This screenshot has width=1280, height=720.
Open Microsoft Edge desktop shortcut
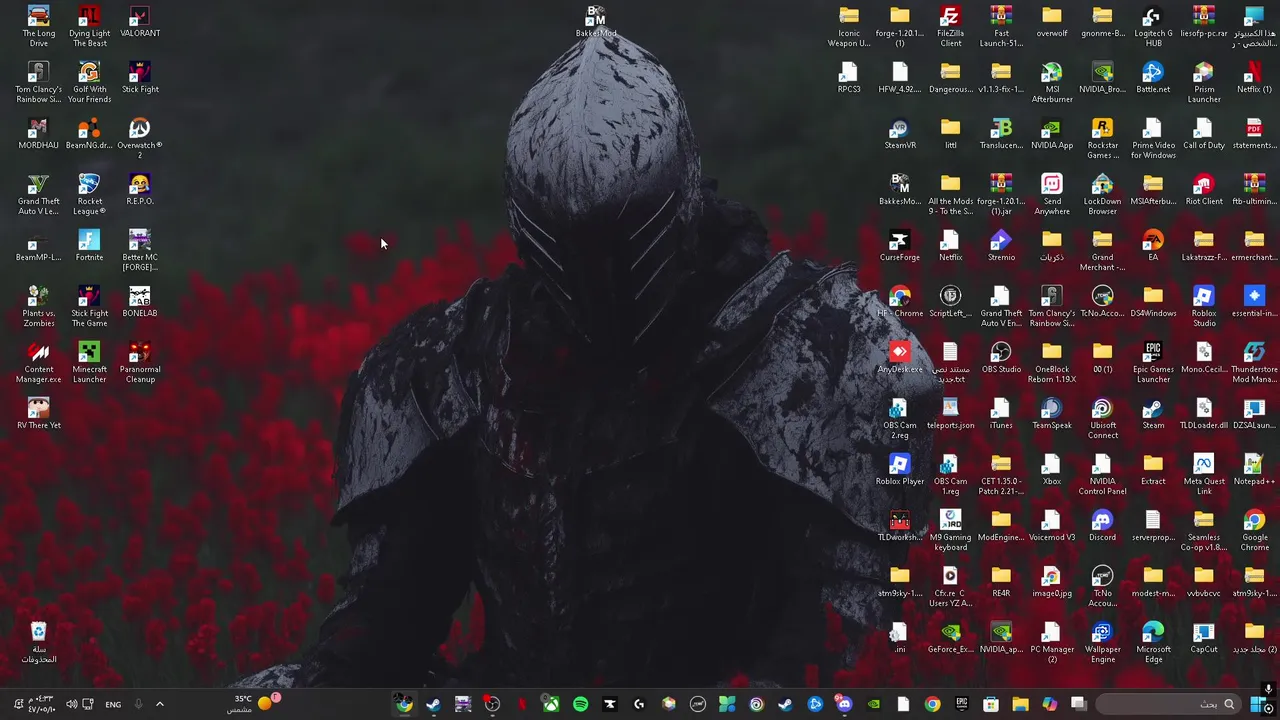1153,642
